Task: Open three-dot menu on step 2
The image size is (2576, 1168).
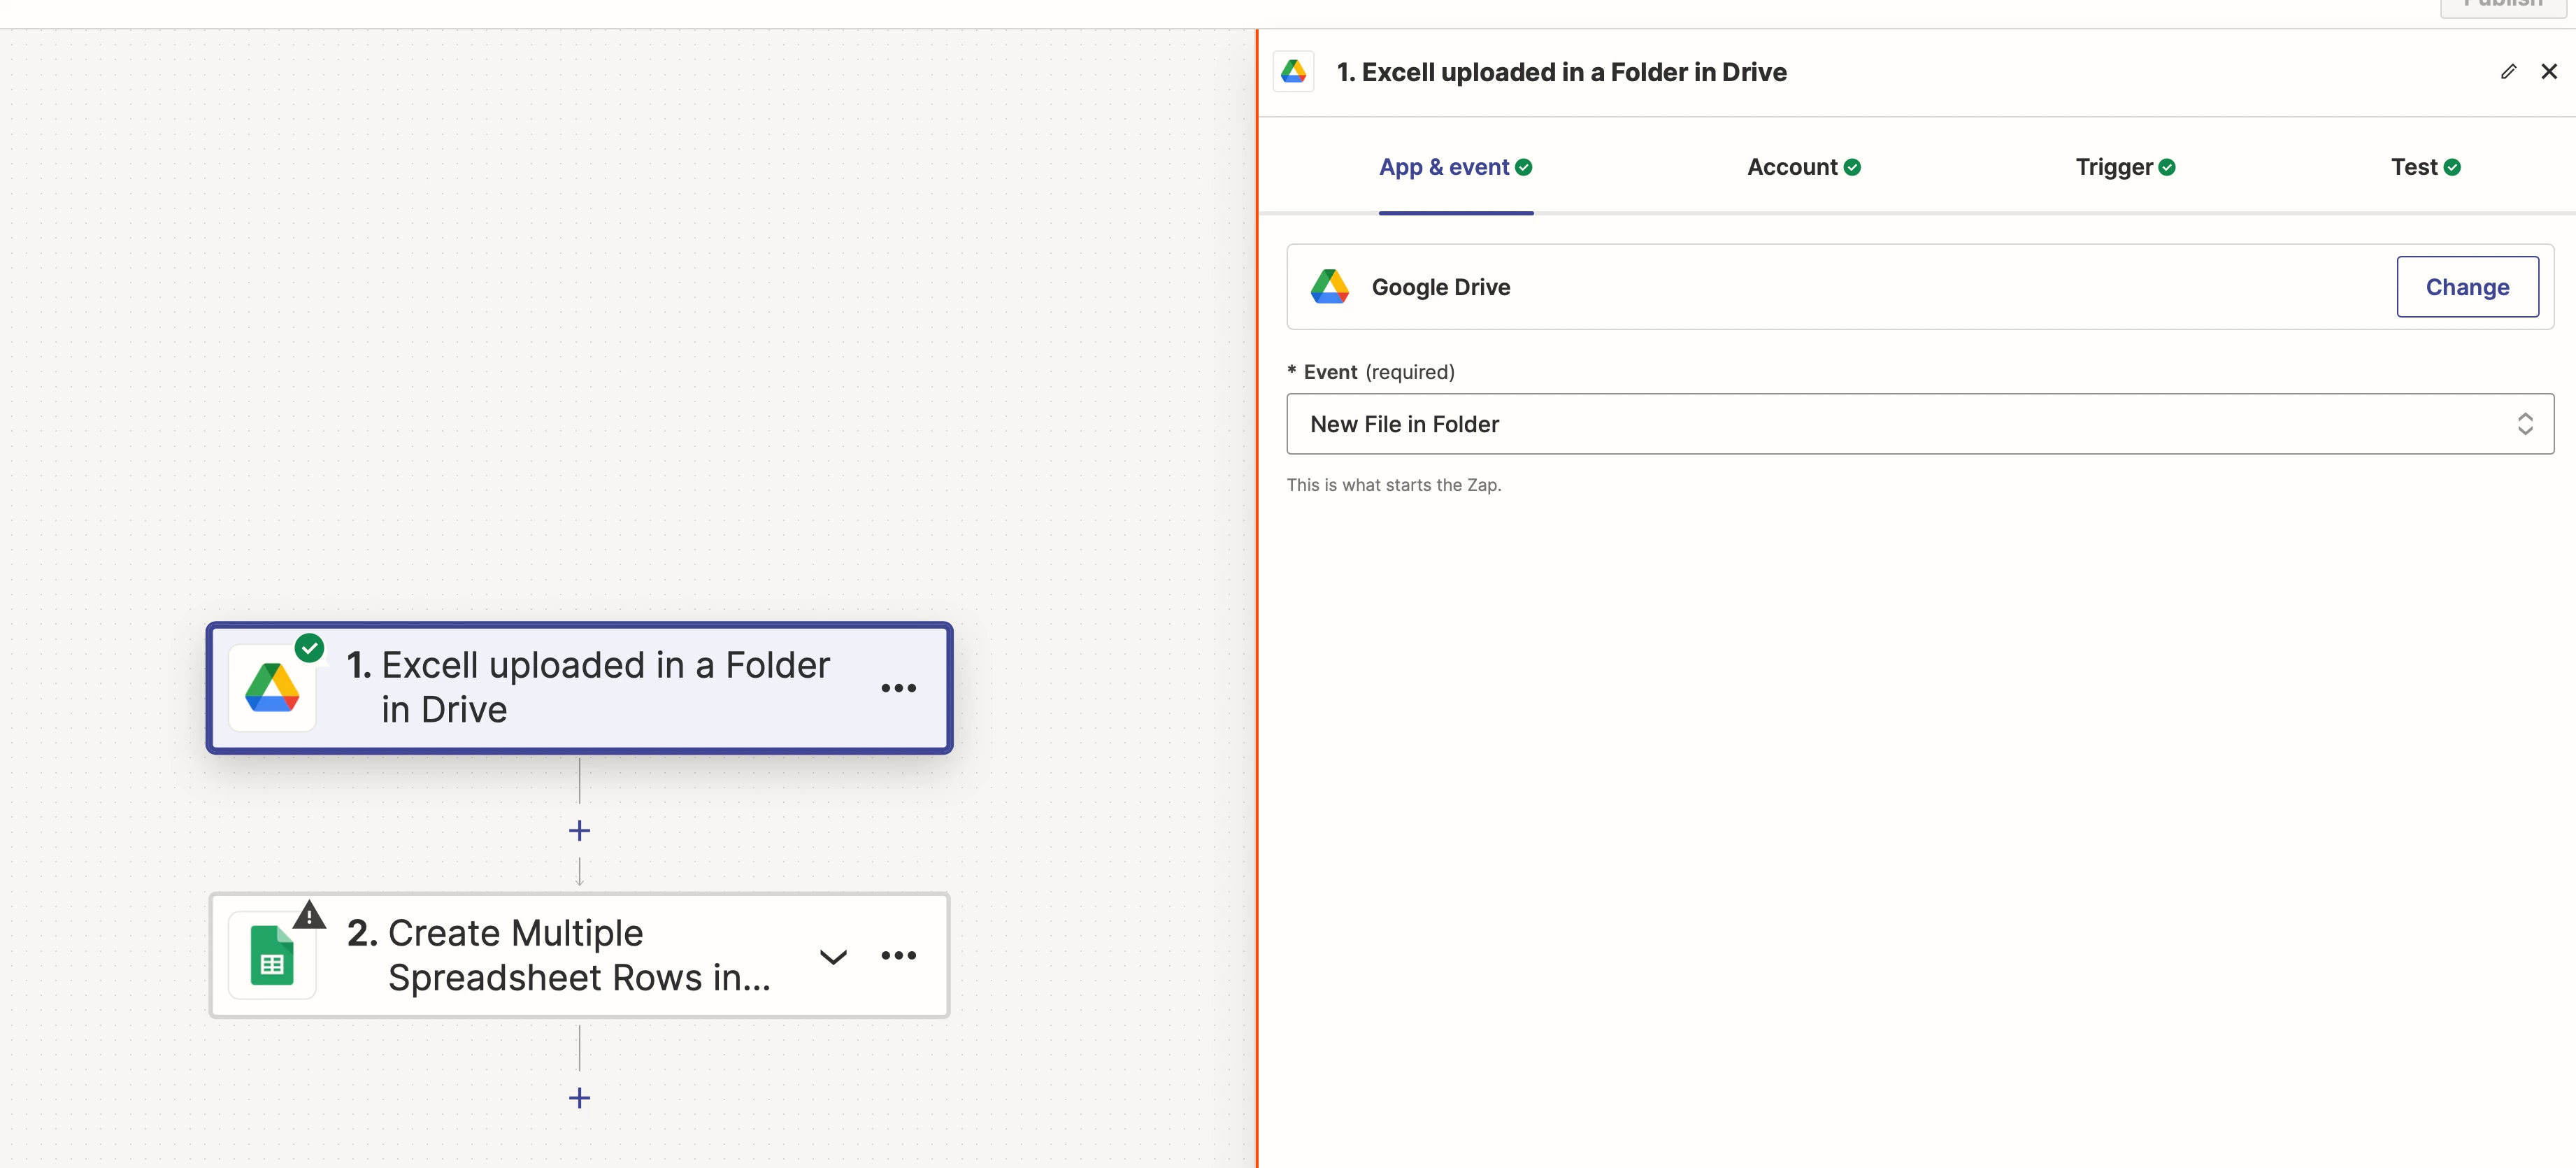Action: point(898,956)
